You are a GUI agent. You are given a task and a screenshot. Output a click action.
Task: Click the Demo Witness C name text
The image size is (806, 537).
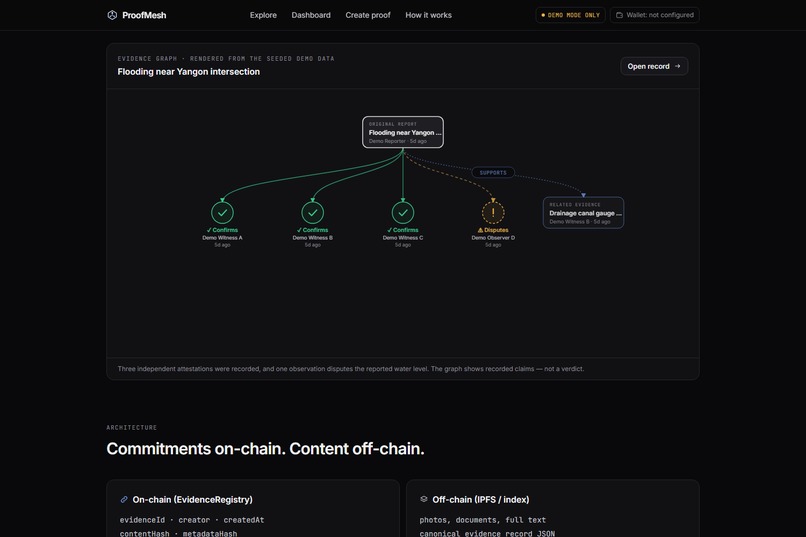[403, 238]
